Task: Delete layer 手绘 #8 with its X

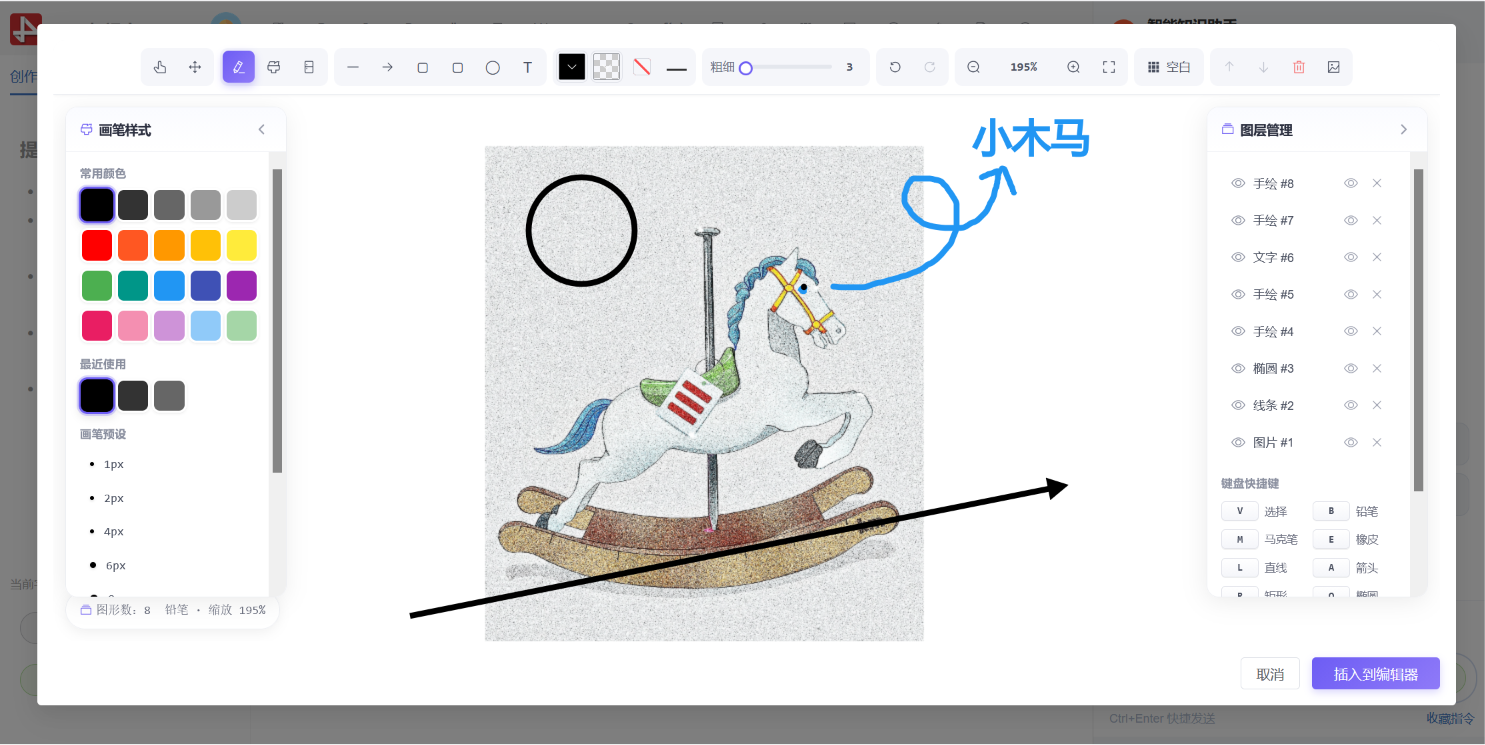Action: coord(1376,183)
